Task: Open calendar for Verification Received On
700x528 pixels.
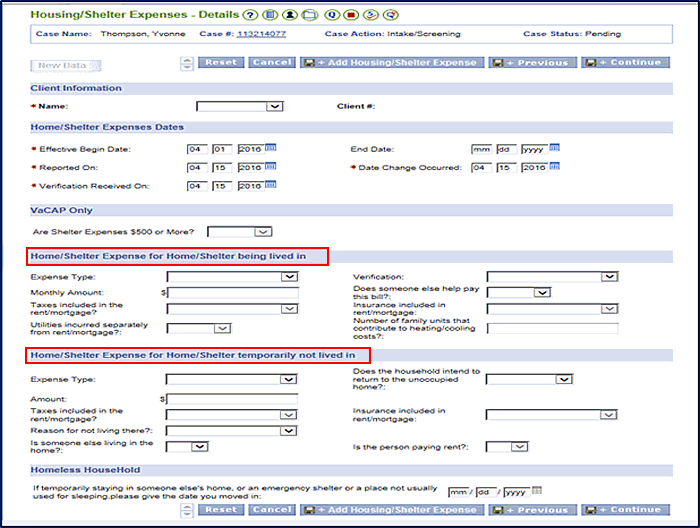Action: coord(271,184)
